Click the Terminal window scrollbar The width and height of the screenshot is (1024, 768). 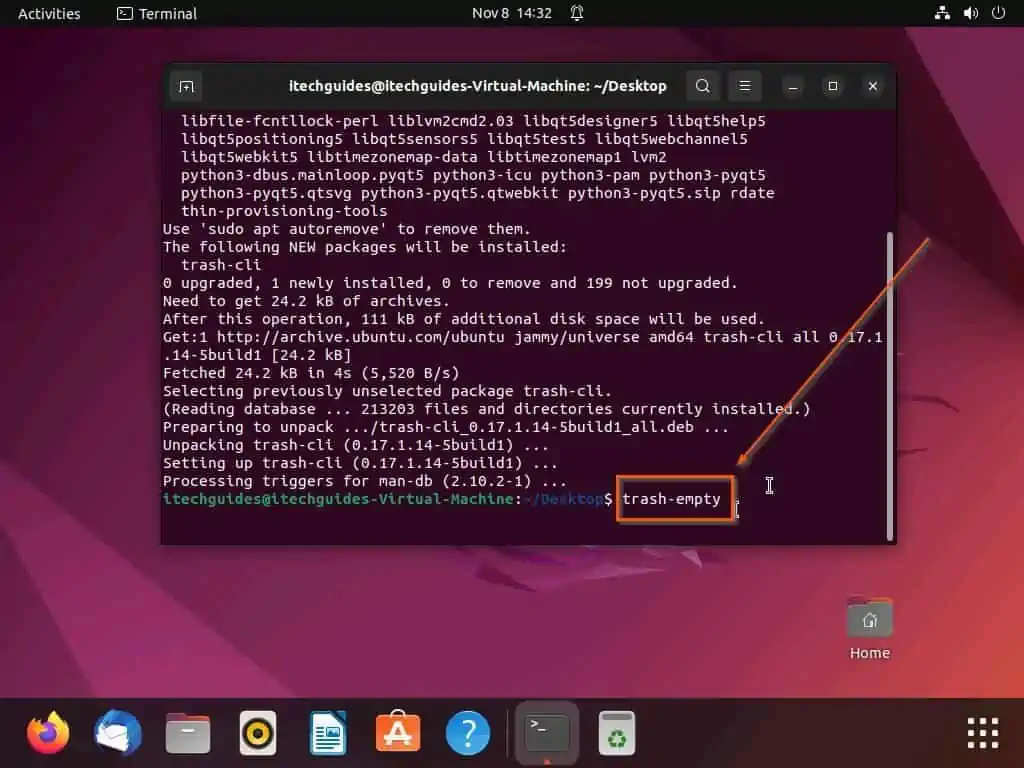(x=889, y=385)
